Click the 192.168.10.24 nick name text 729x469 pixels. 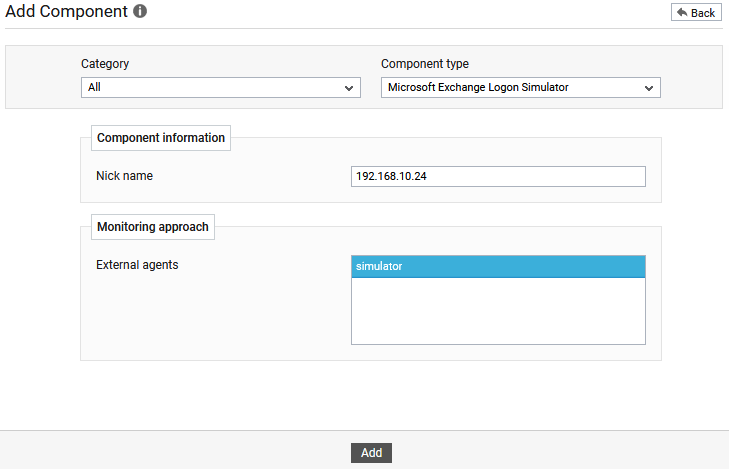391,177
